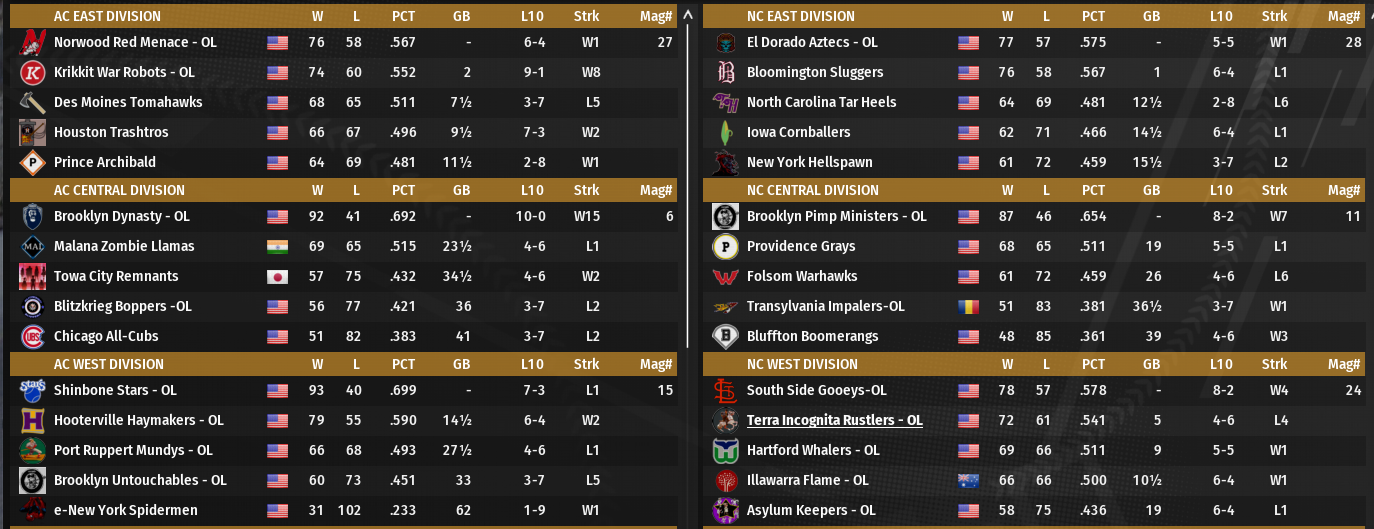Click the Romania flag next to Transylvania Impalers
1374x529 pixels.
(x=968, y=306)
